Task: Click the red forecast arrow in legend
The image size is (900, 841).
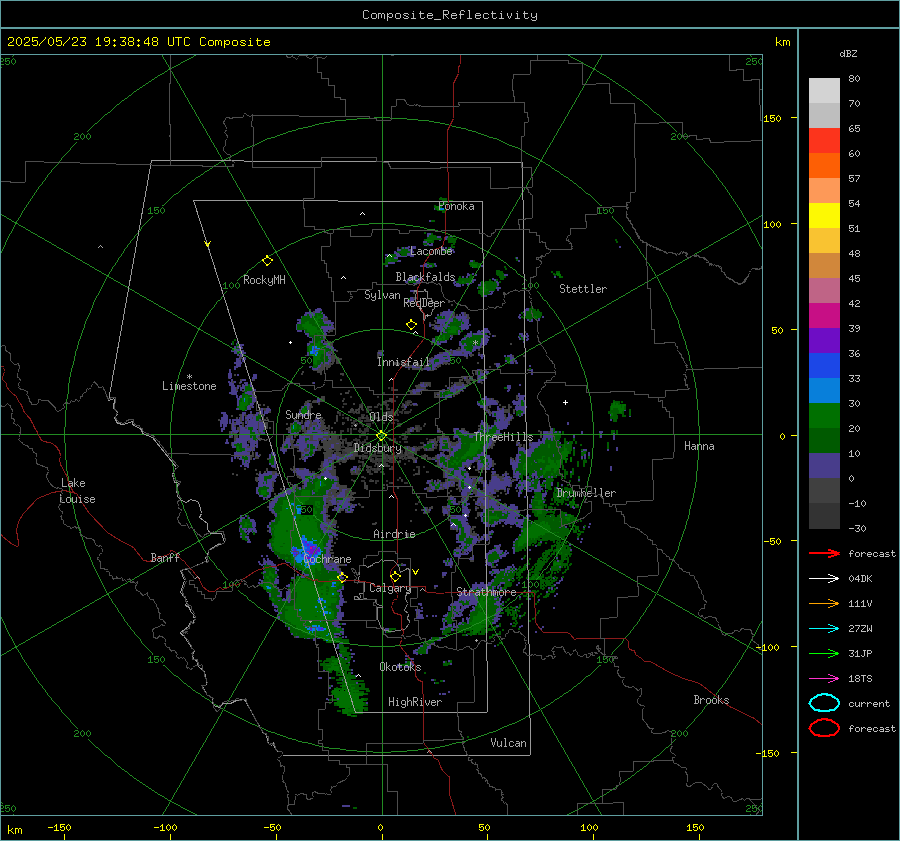Action: point(824,553)
